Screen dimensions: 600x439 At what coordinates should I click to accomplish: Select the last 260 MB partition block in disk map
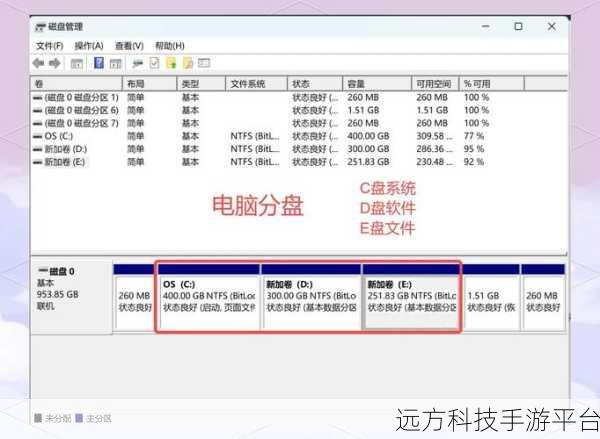pyautogui.click(x=543, y=297)
